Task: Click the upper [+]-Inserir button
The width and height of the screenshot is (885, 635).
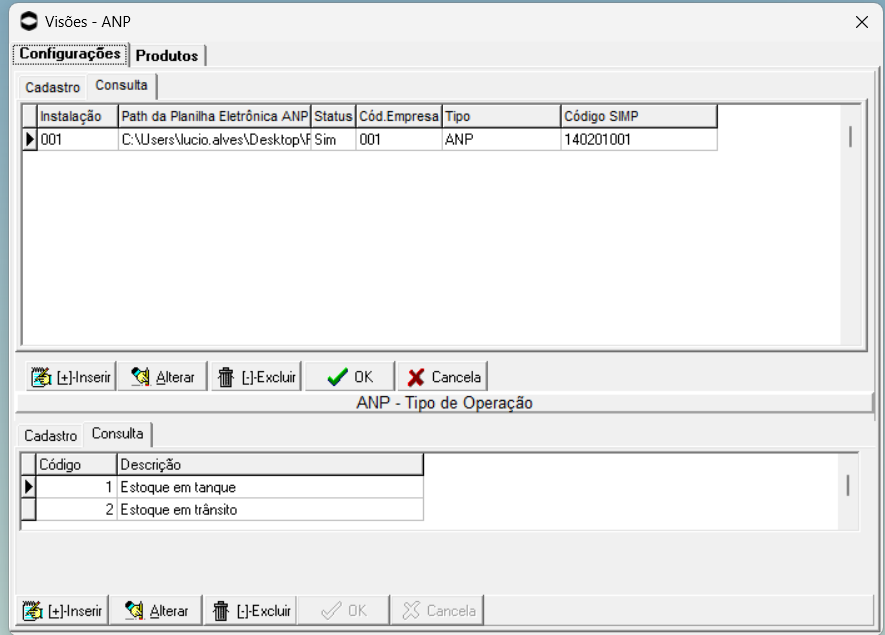Action: (x=71, y=376)
